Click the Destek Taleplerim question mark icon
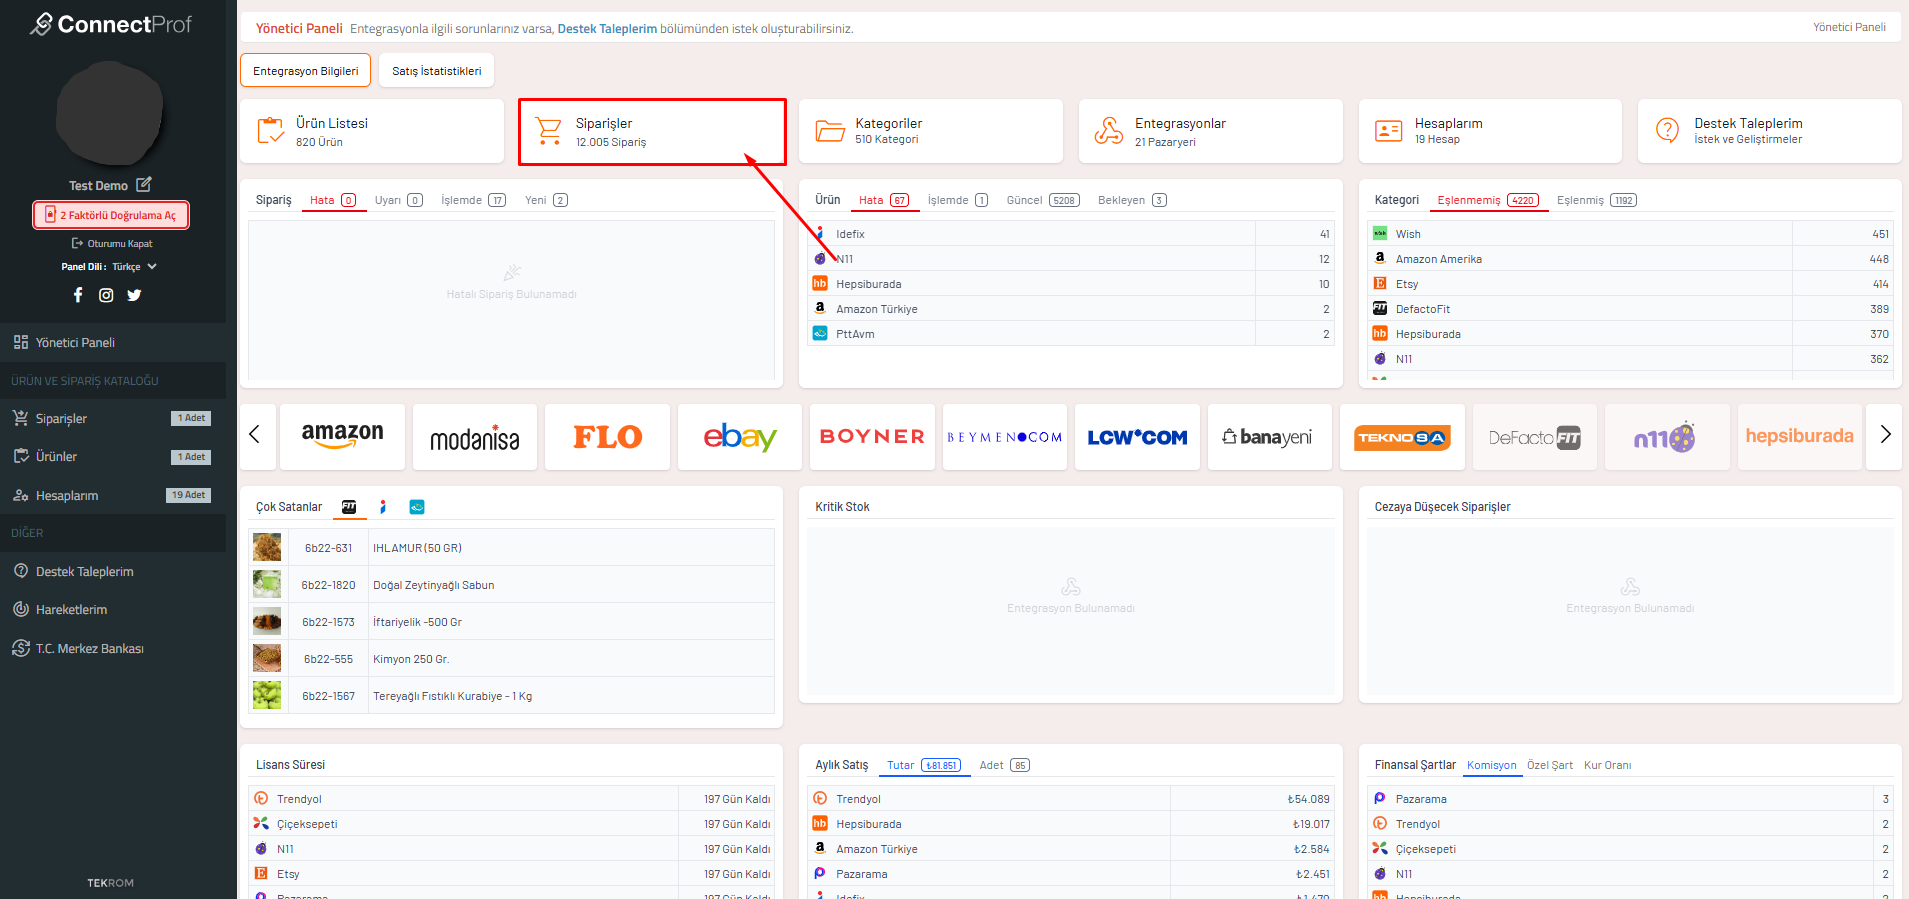This screenshot has width=1909, height=899. point(1668,130)
